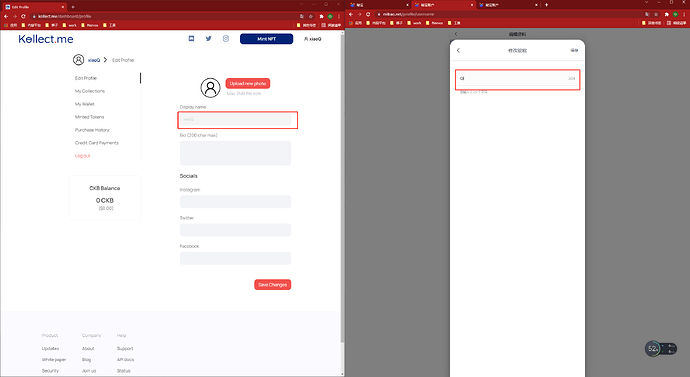Open Minted Tokens in the sidebar
The width and height of the screenshot is (690, 377).
tap(89, 117)
